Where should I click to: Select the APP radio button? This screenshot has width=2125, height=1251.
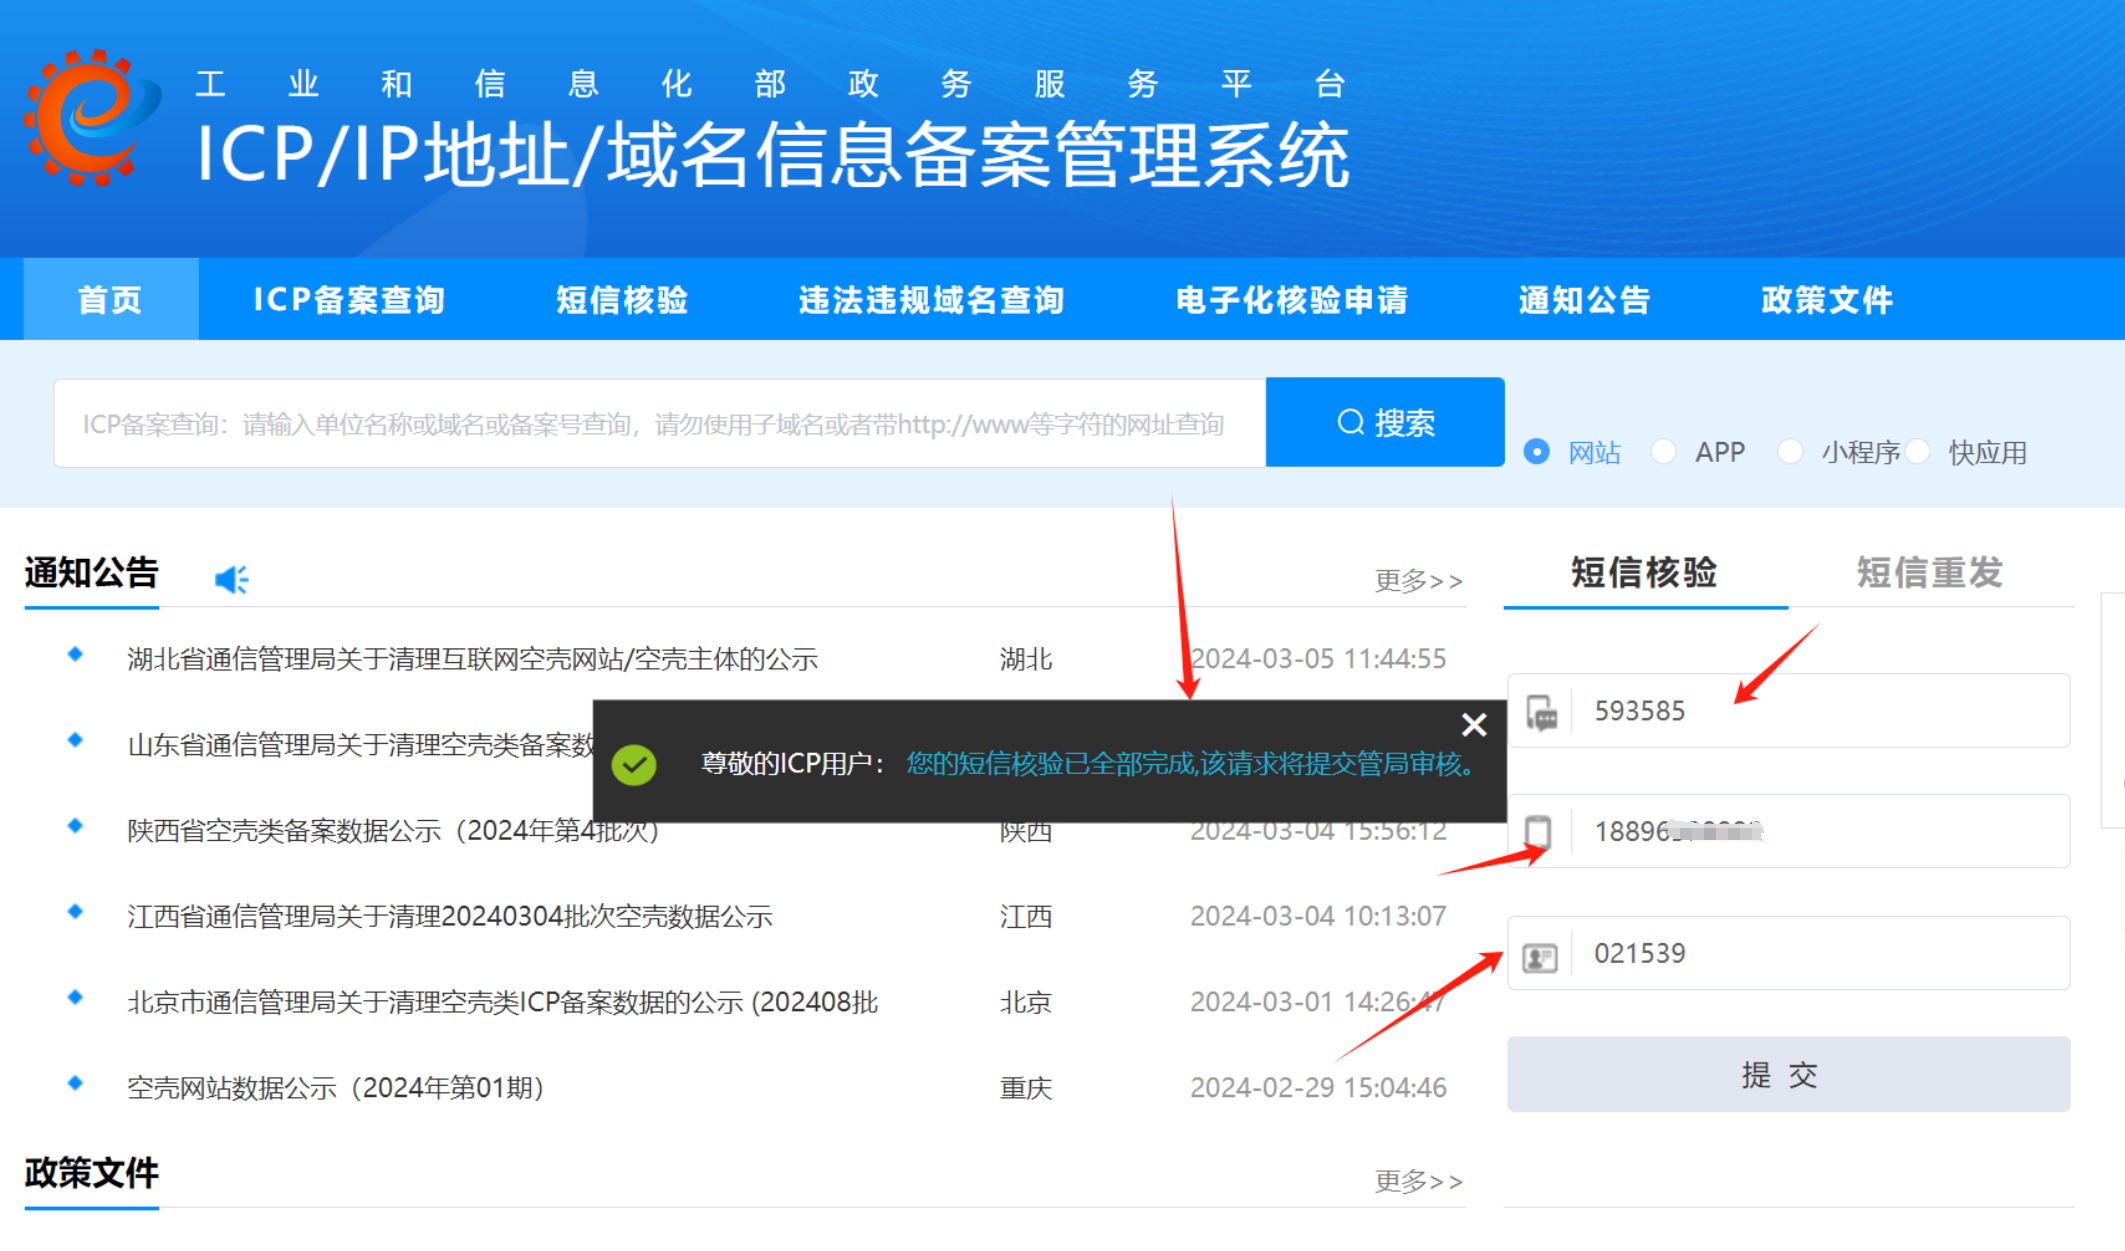[x=1664, y=452]
